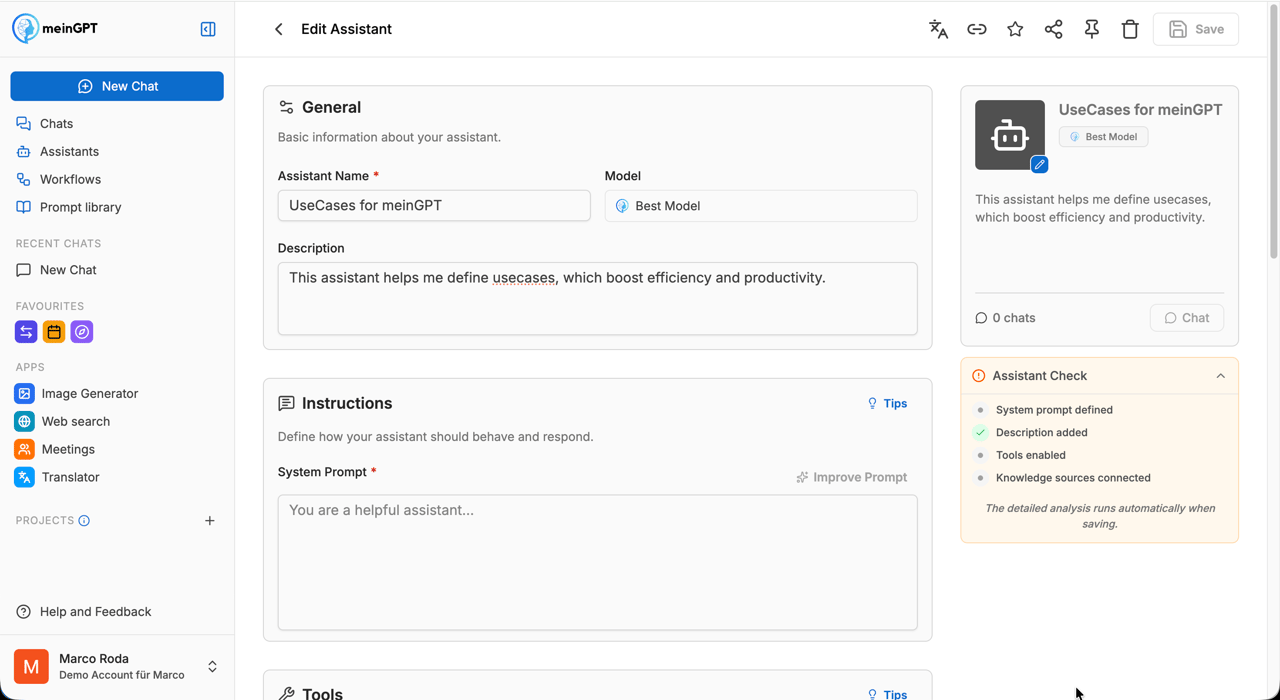
Task: Open the purple compass favourite icon
Action: coord(82,332)
